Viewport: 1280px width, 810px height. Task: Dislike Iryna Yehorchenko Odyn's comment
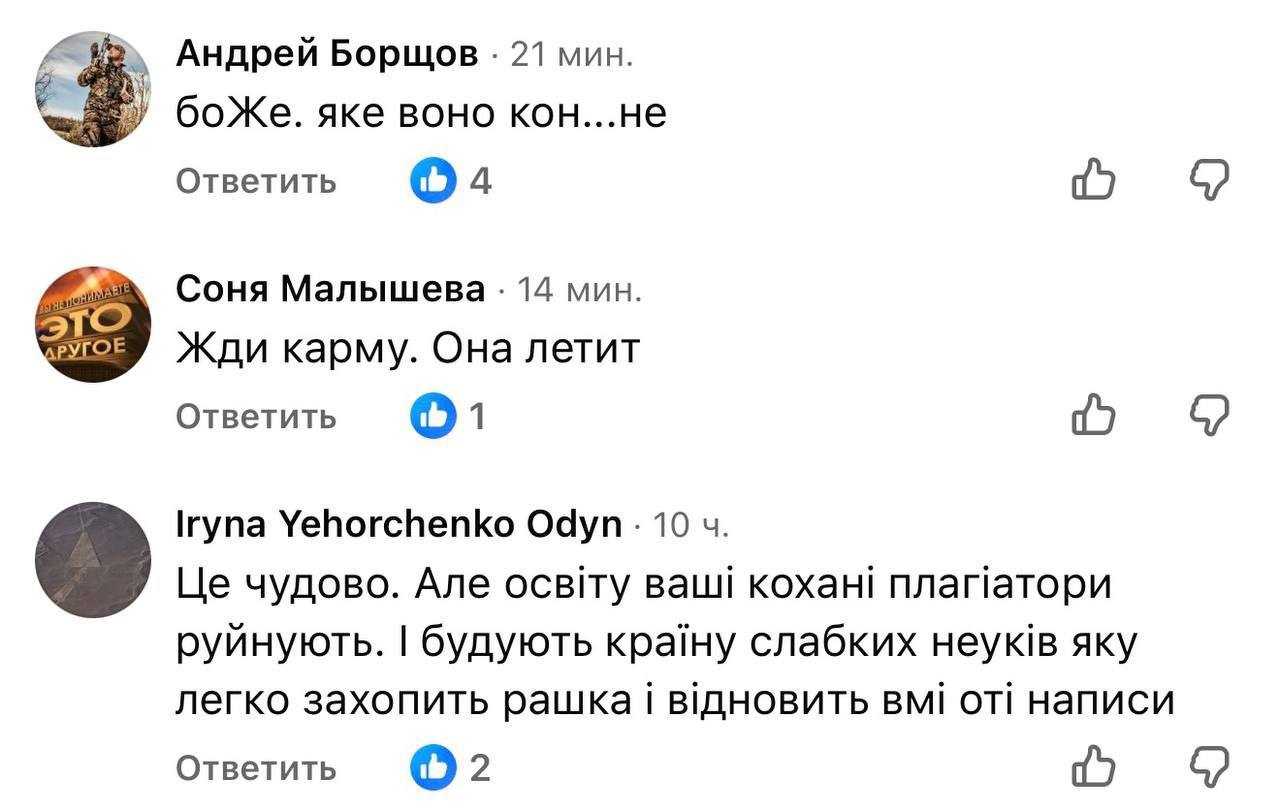coord(1208,767)
